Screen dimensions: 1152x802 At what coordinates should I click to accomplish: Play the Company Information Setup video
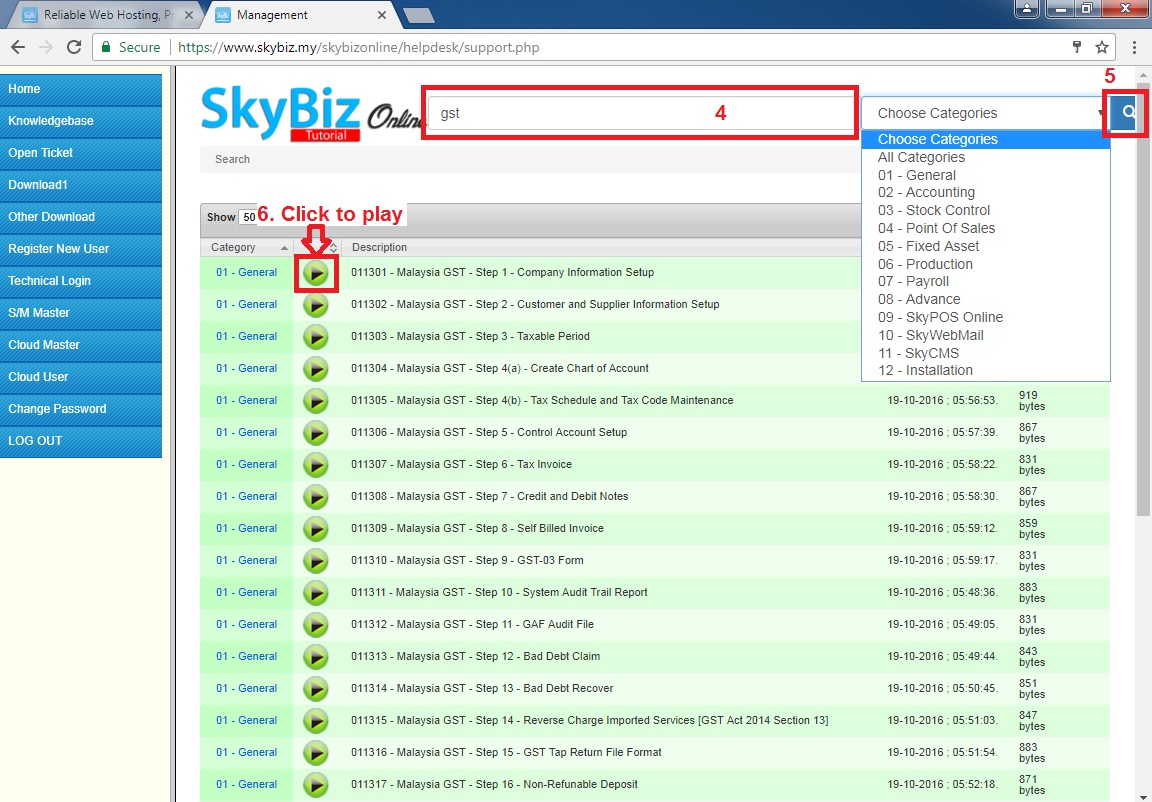(x=316, y=273)
